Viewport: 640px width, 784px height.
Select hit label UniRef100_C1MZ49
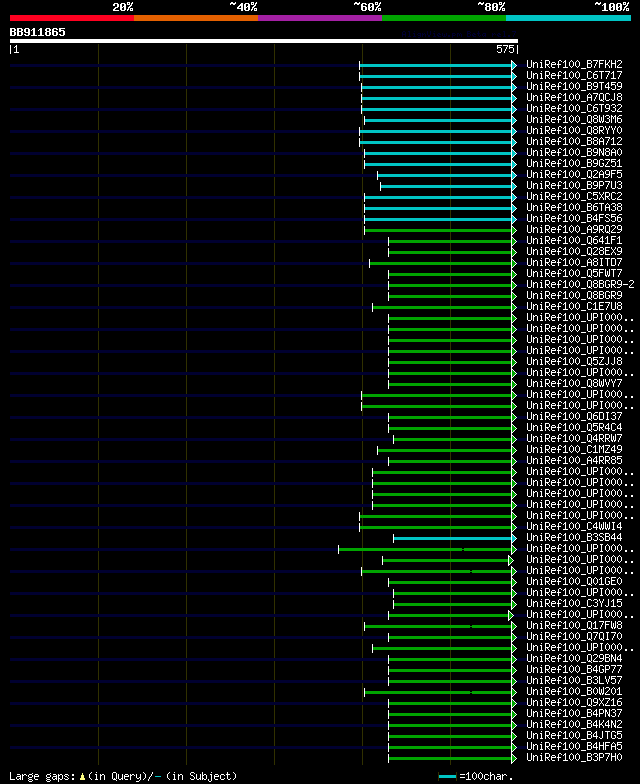pyautogui.click(x=574, y=450)
